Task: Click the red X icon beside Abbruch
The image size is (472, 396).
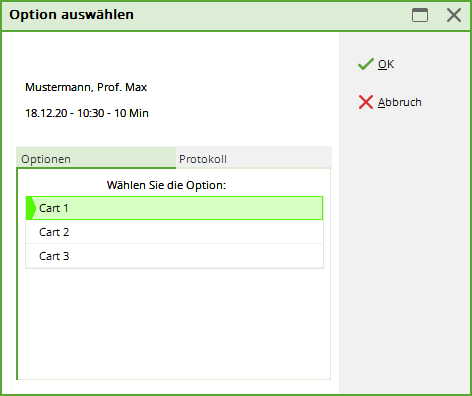Action: click(x=366, y=102)
